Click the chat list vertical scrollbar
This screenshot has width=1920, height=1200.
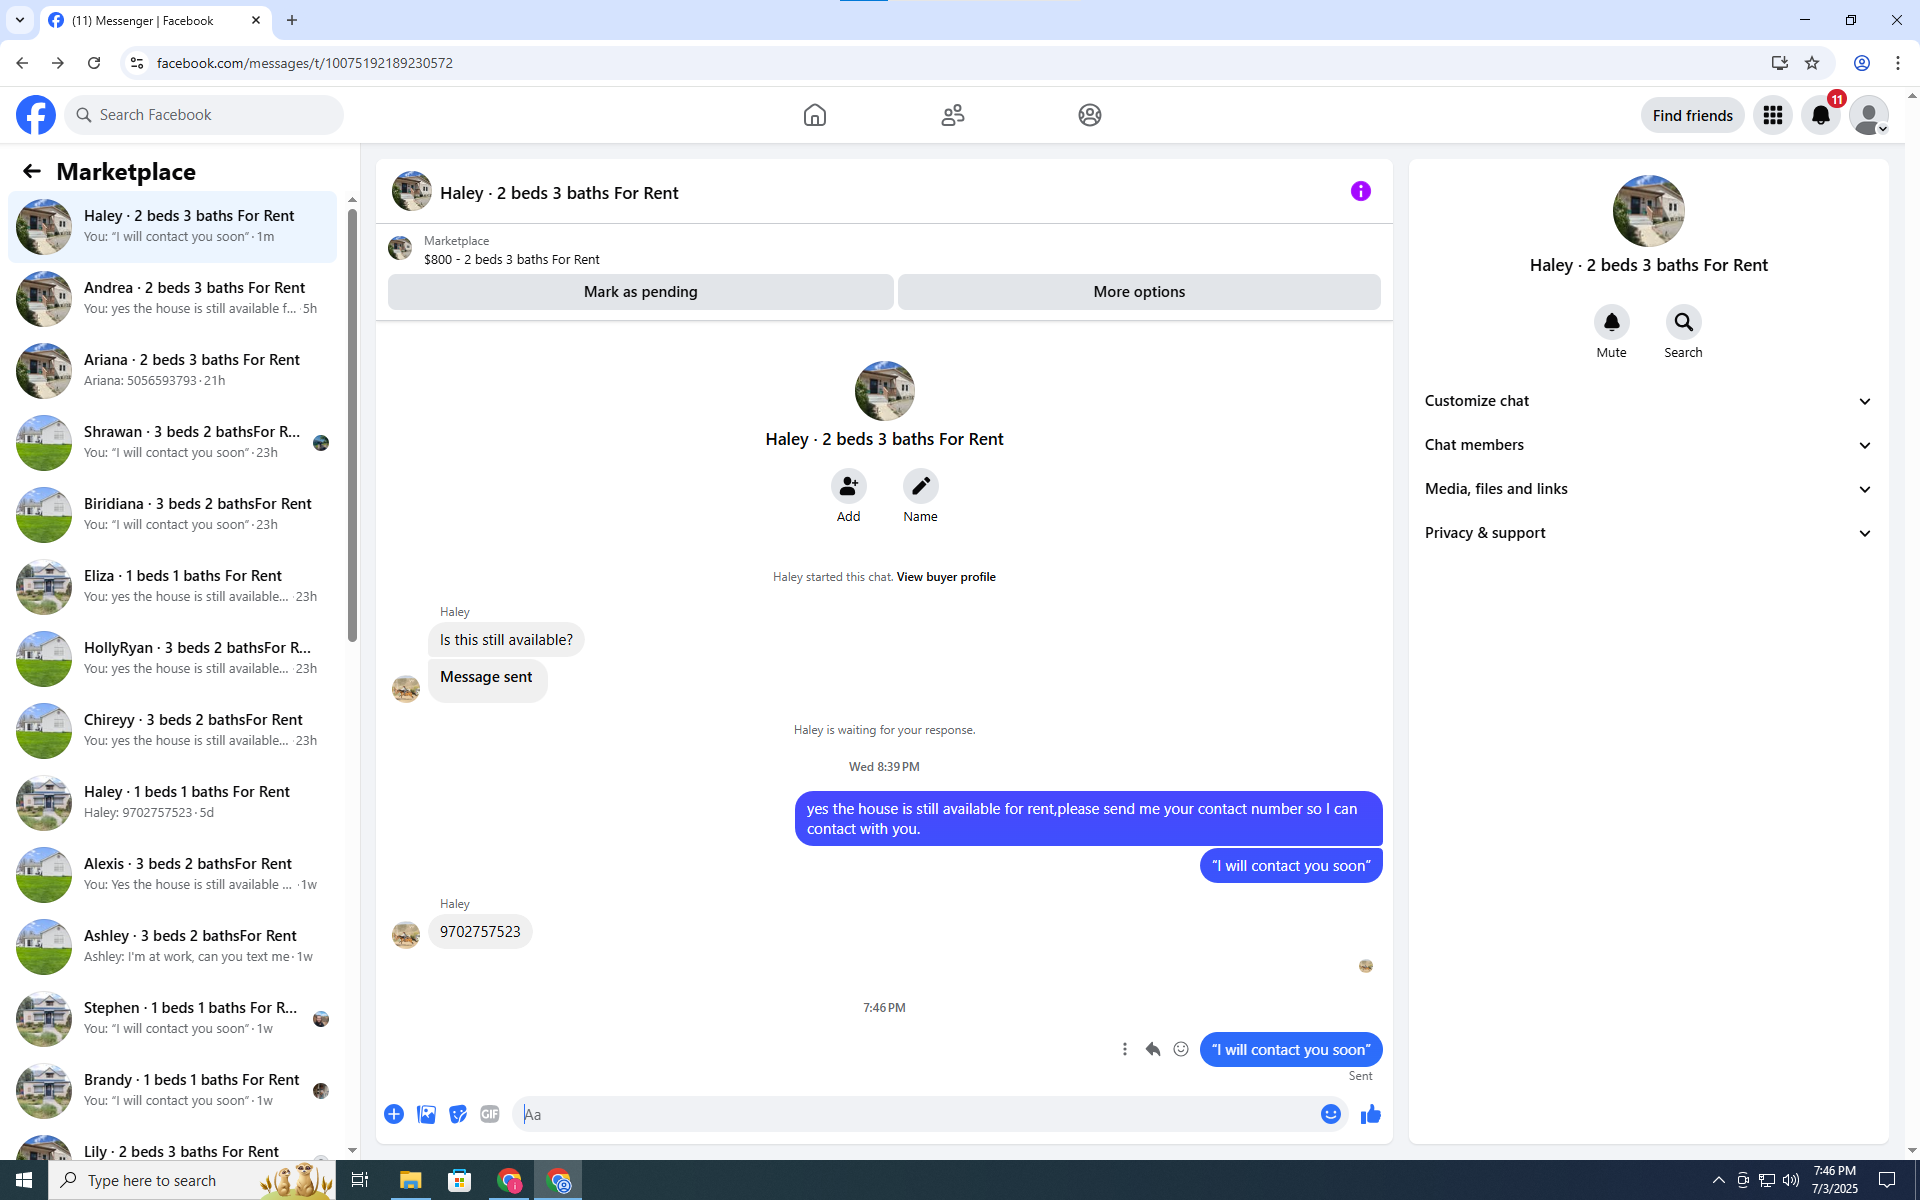tap(352, 420)
